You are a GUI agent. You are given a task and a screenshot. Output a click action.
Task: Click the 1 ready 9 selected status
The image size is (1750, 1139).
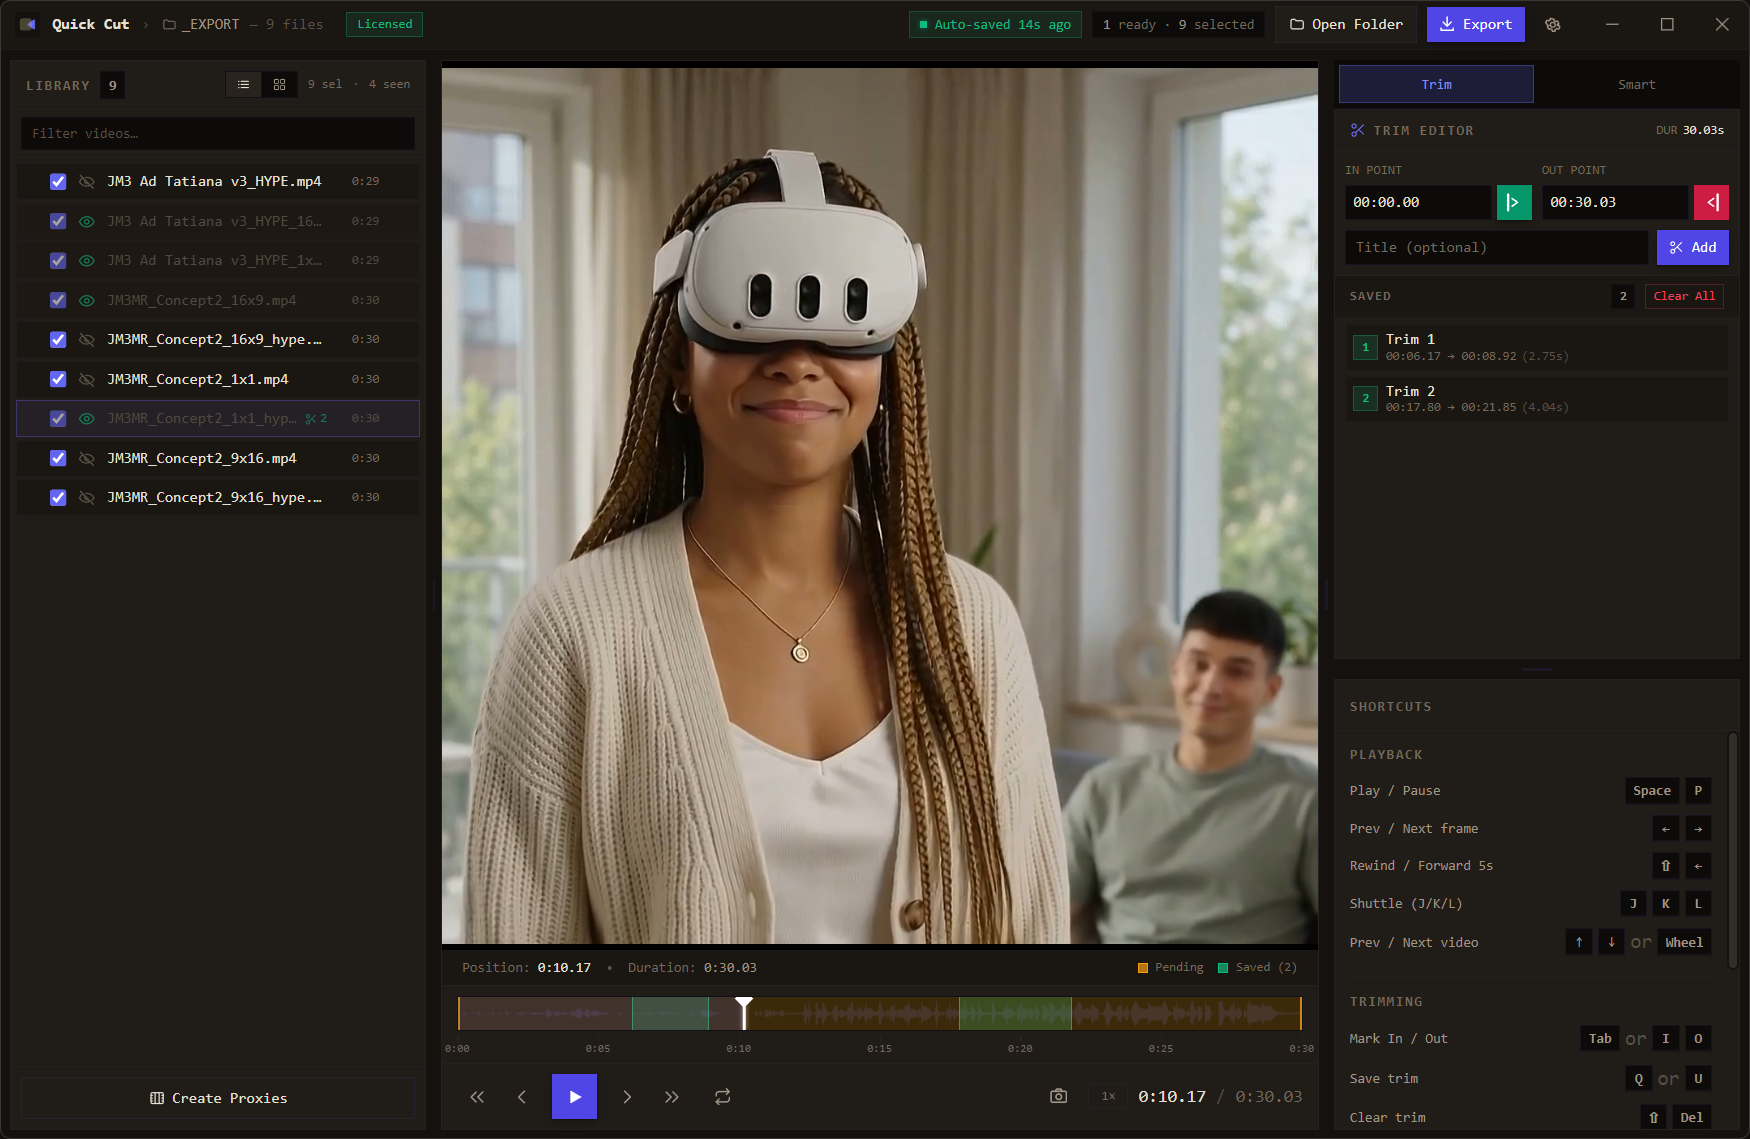point(1178,24)
